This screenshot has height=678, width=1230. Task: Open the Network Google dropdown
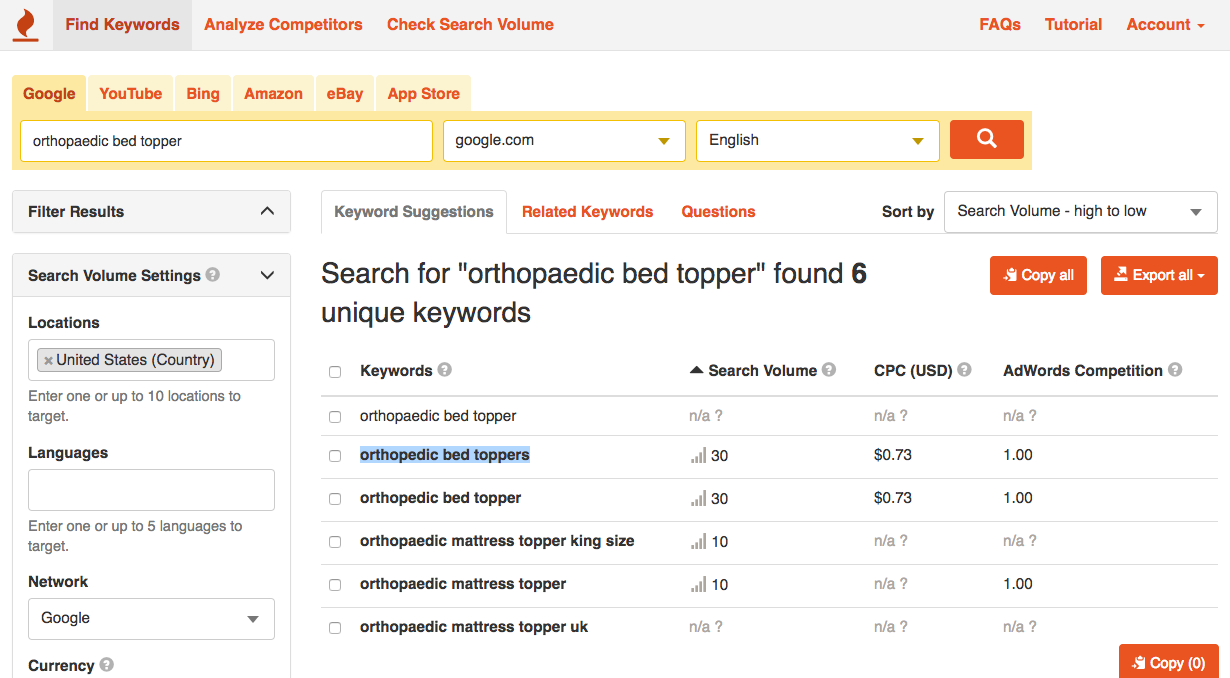pos(151,619)
